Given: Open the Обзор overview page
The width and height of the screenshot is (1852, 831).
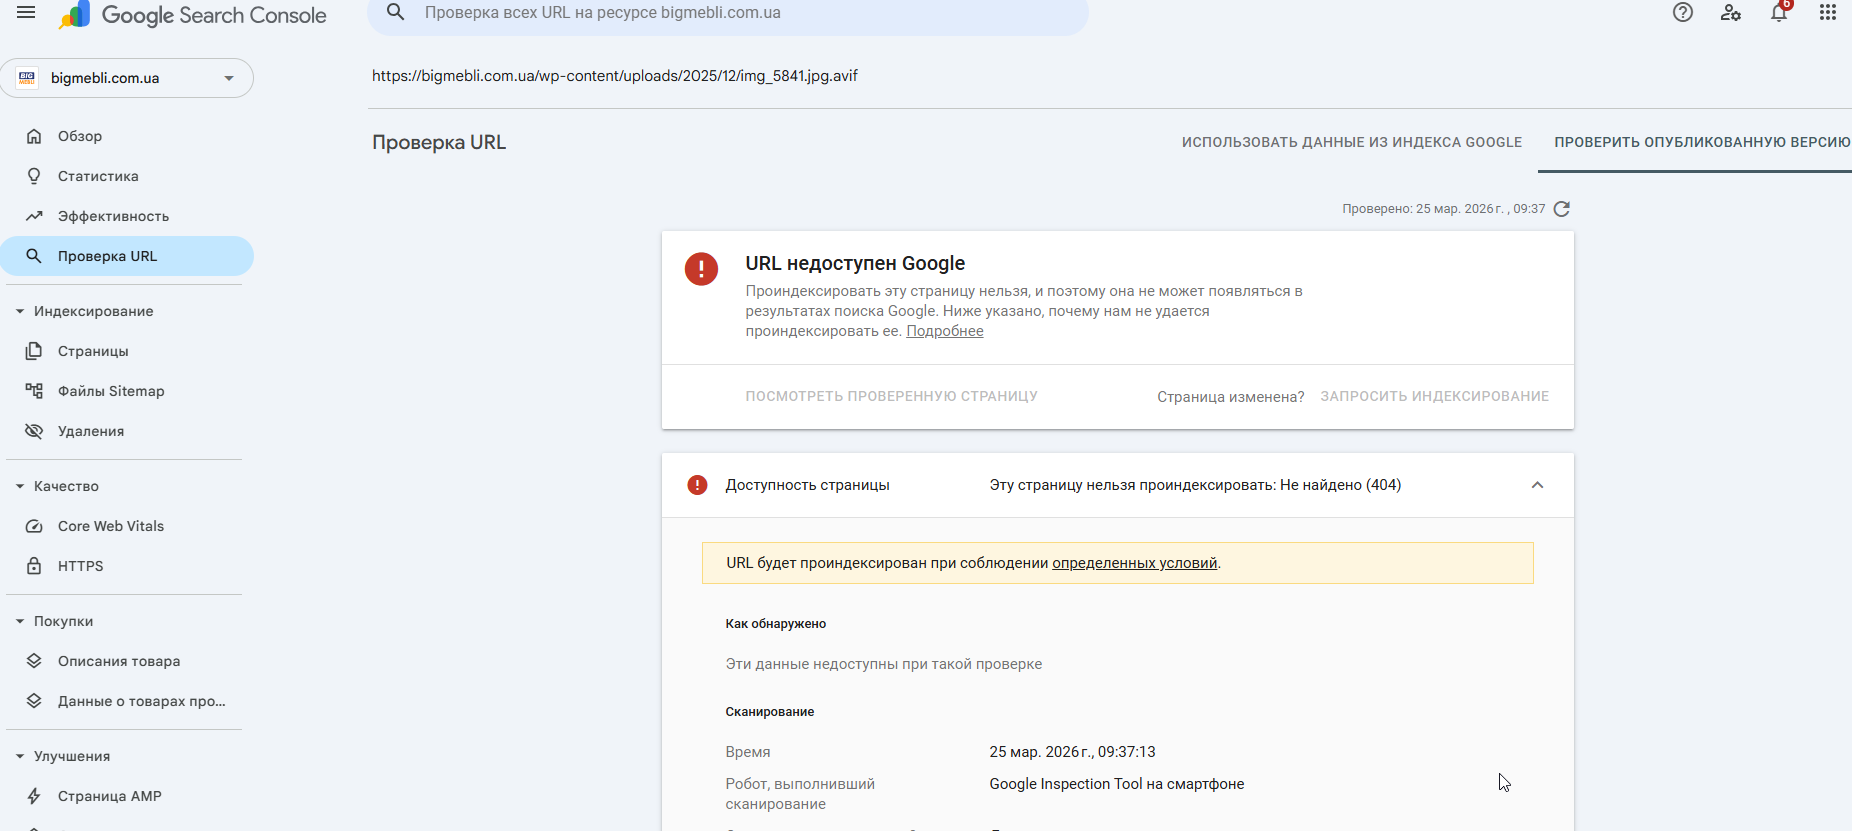Looking at the screenshot, I should pyautogui.click(x=79, y=136).
